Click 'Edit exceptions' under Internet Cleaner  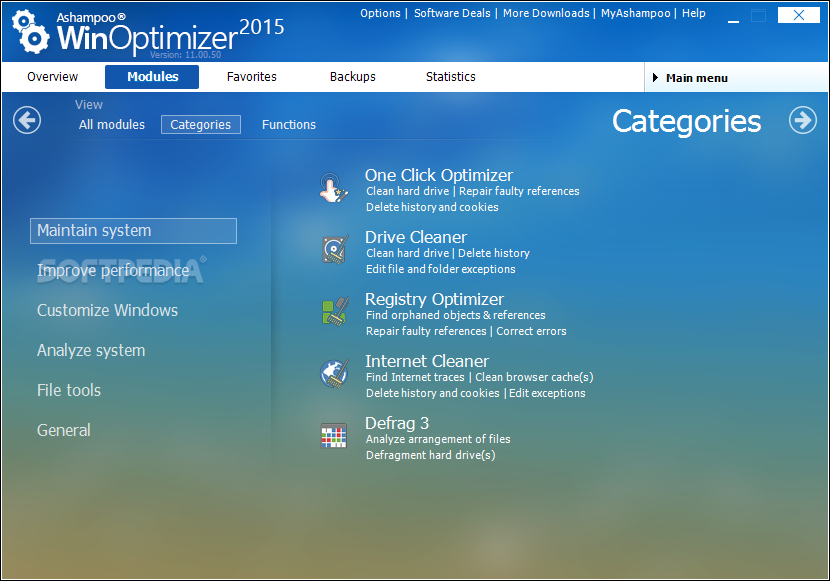pyautogui.click(x=547, y=393)
